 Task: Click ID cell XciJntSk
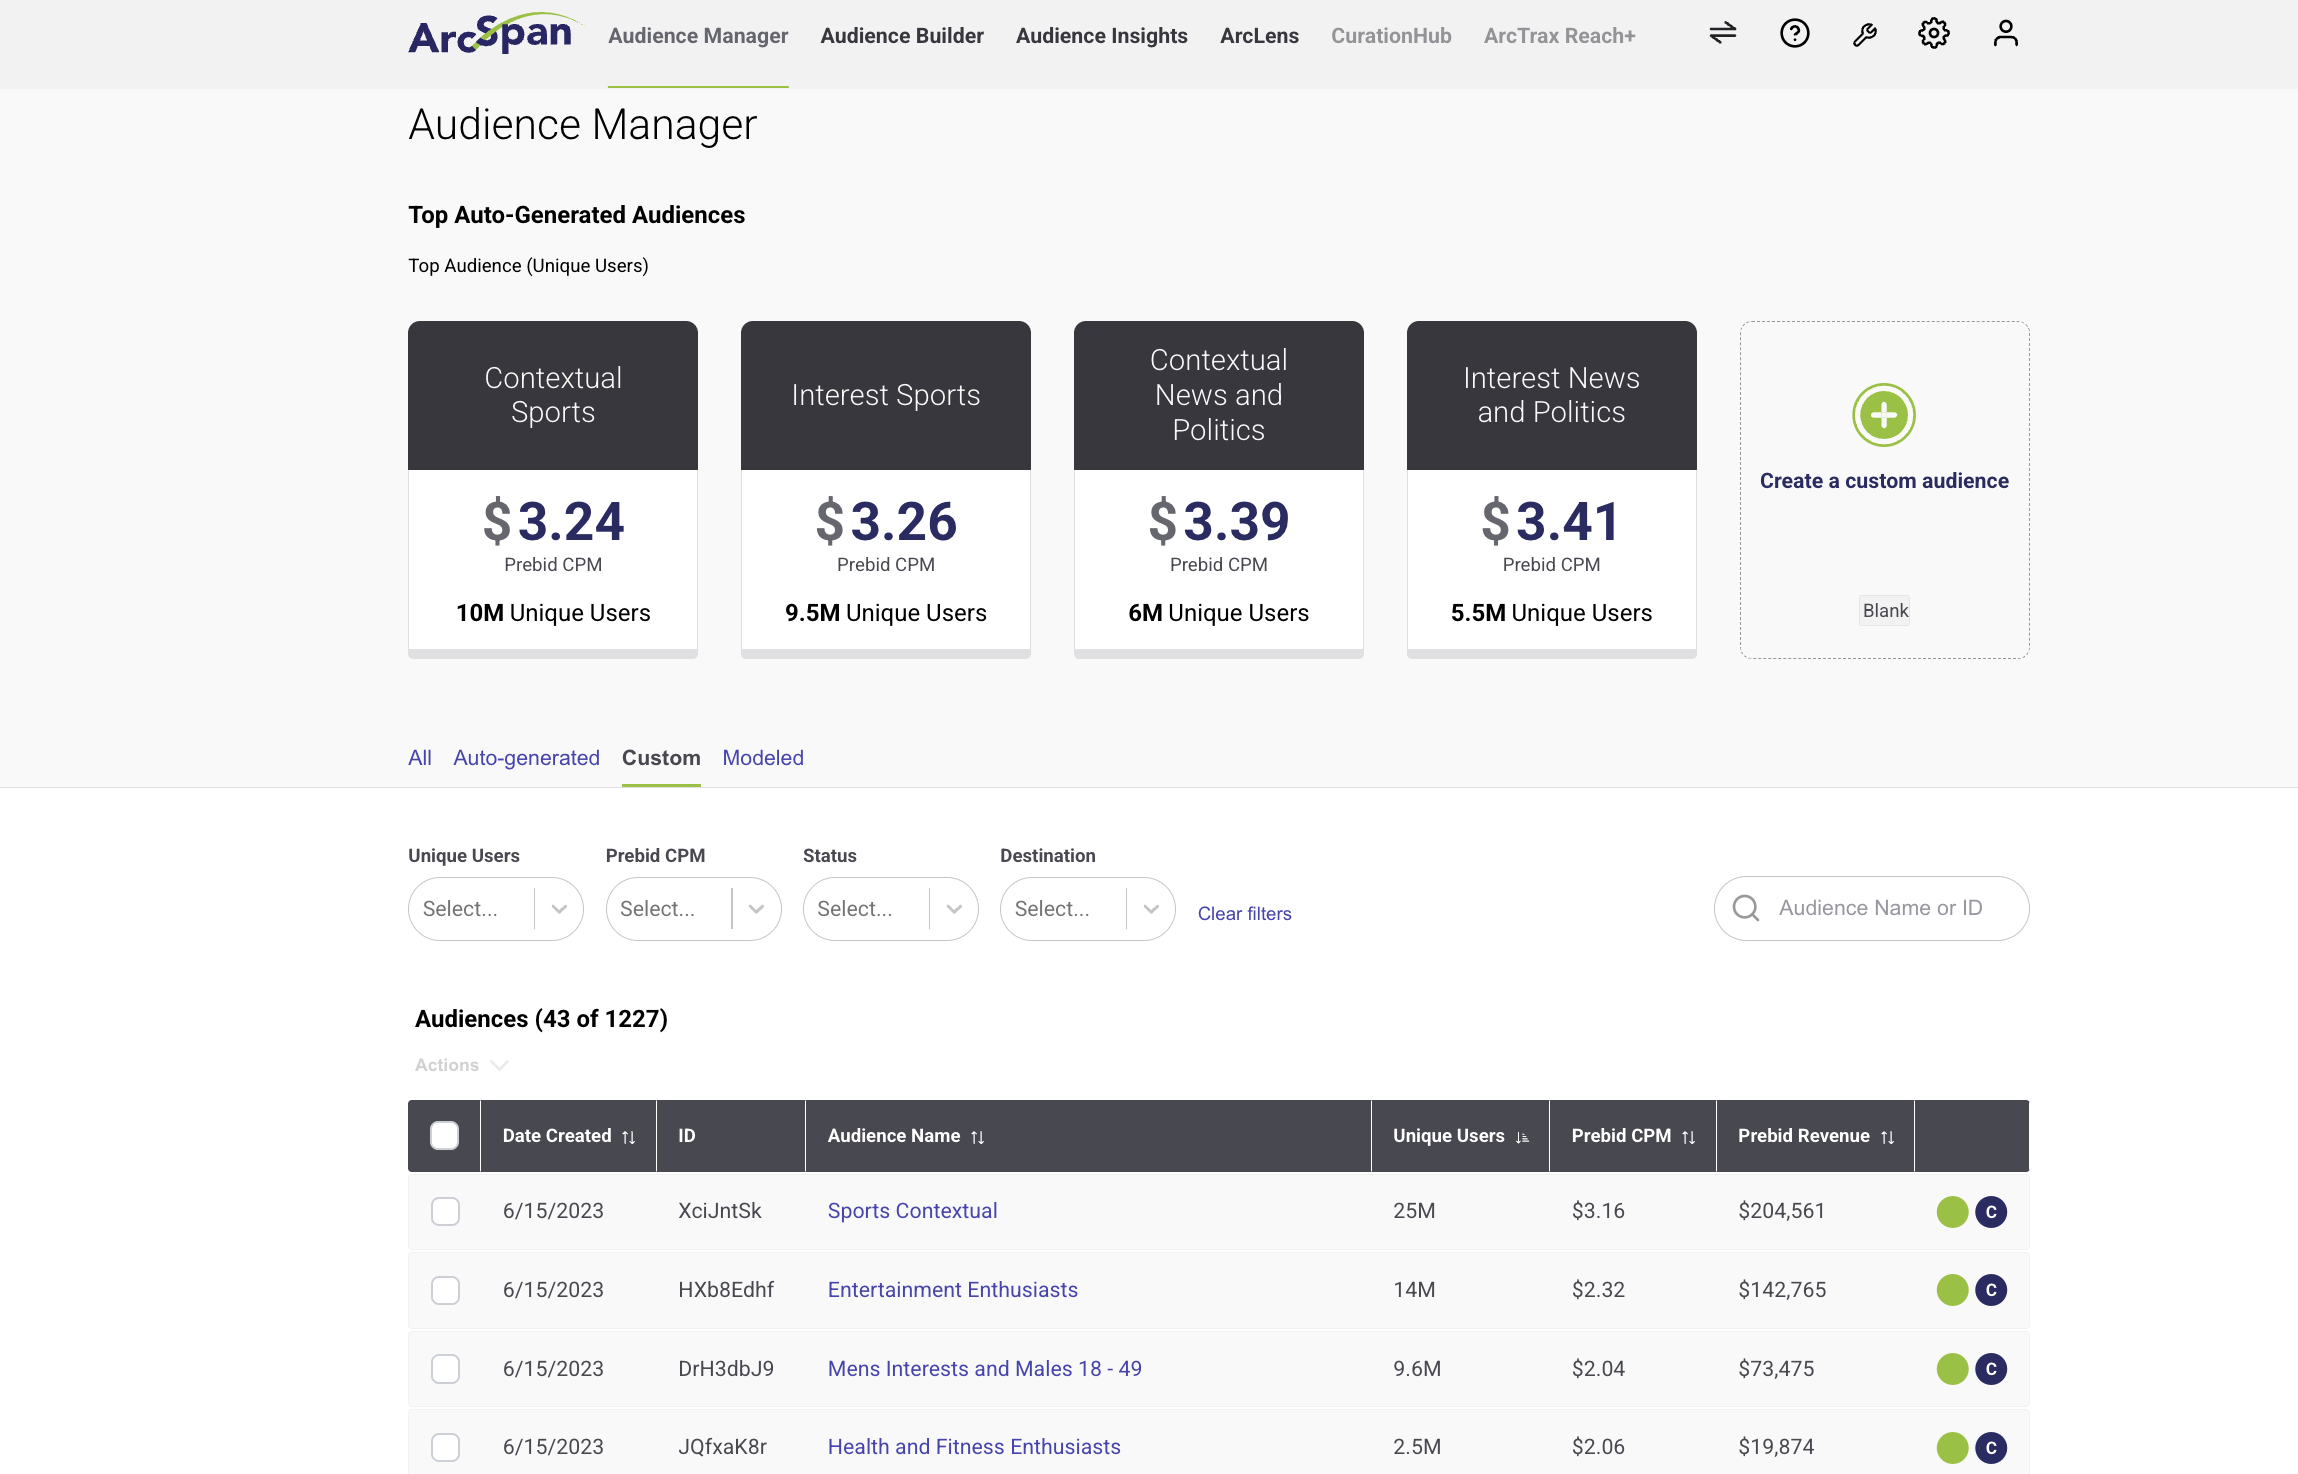[x=719, y=1211]
